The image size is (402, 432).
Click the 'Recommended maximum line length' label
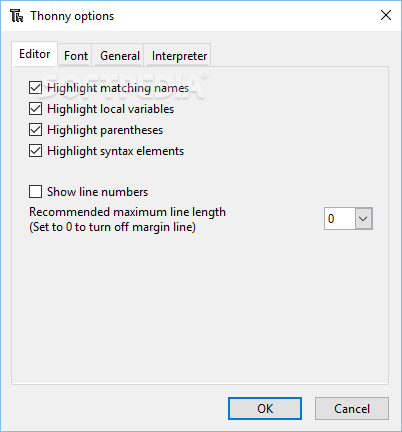pos(127,212)
